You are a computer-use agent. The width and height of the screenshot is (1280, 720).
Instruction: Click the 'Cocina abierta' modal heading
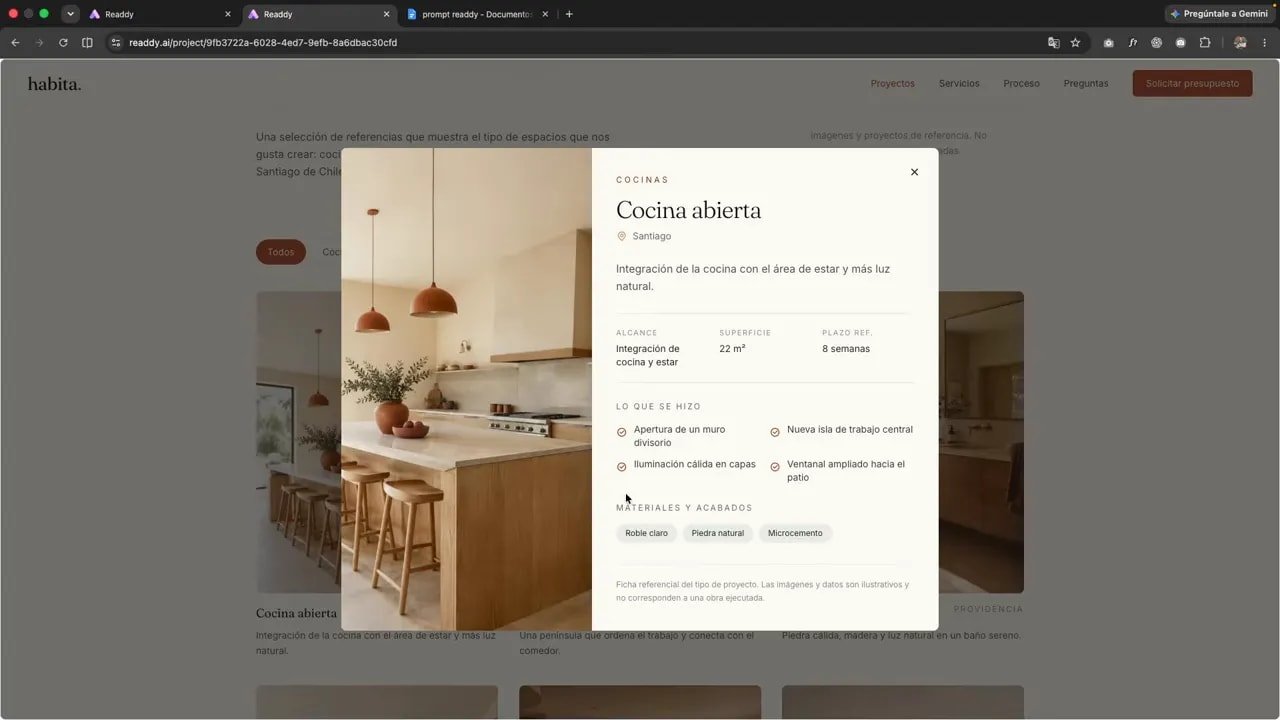[x=689, y=210]
